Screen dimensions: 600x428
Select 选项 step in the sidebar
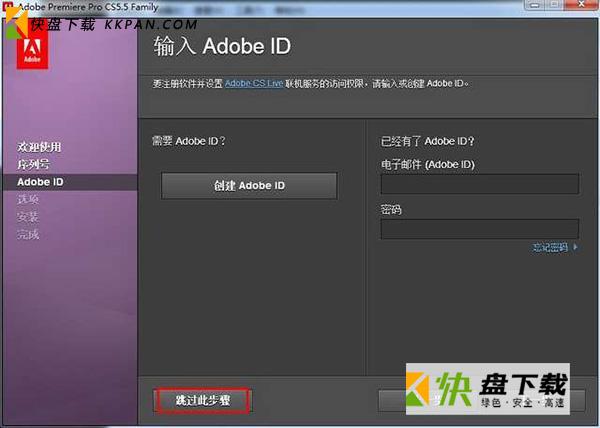click(x=28, y=199)
